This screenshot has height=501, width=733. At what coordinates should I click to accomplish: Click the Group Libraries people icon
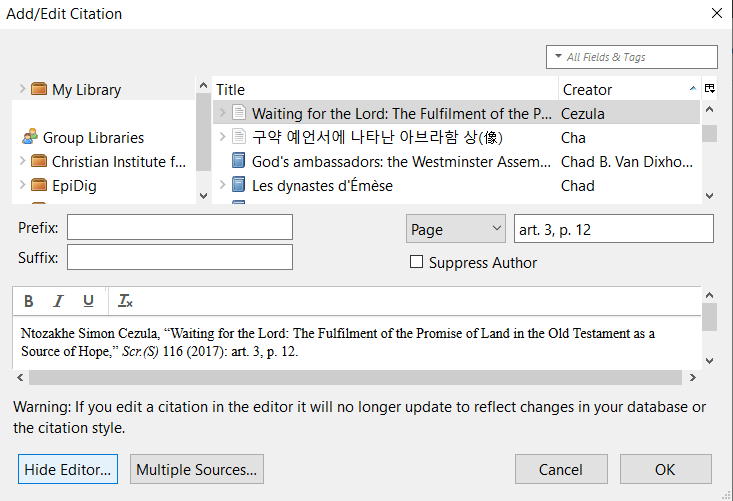30,137
